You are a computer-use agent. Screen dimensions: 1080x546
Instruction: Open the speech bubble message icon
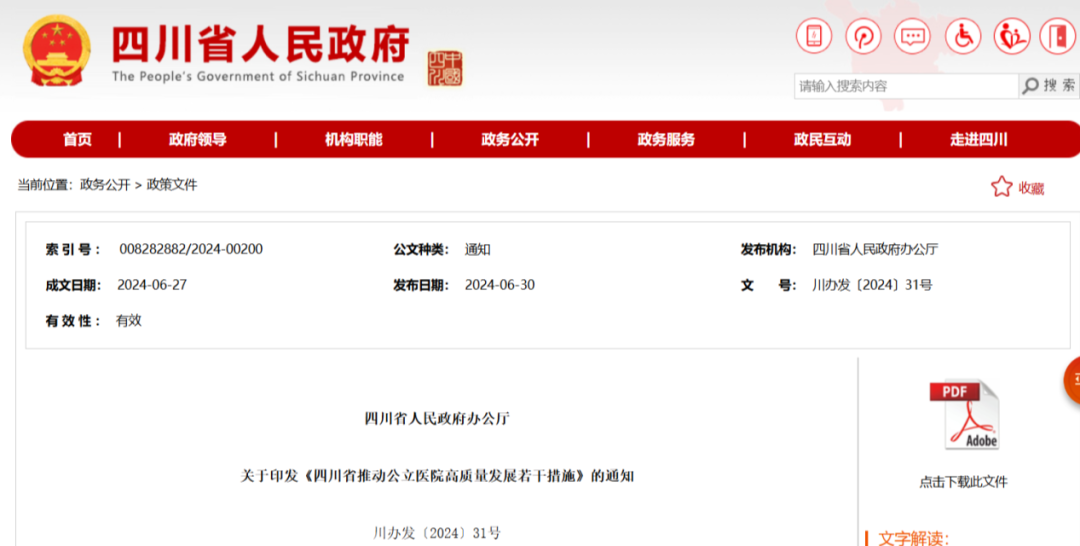pyautogui.click(x=912, y=36)
